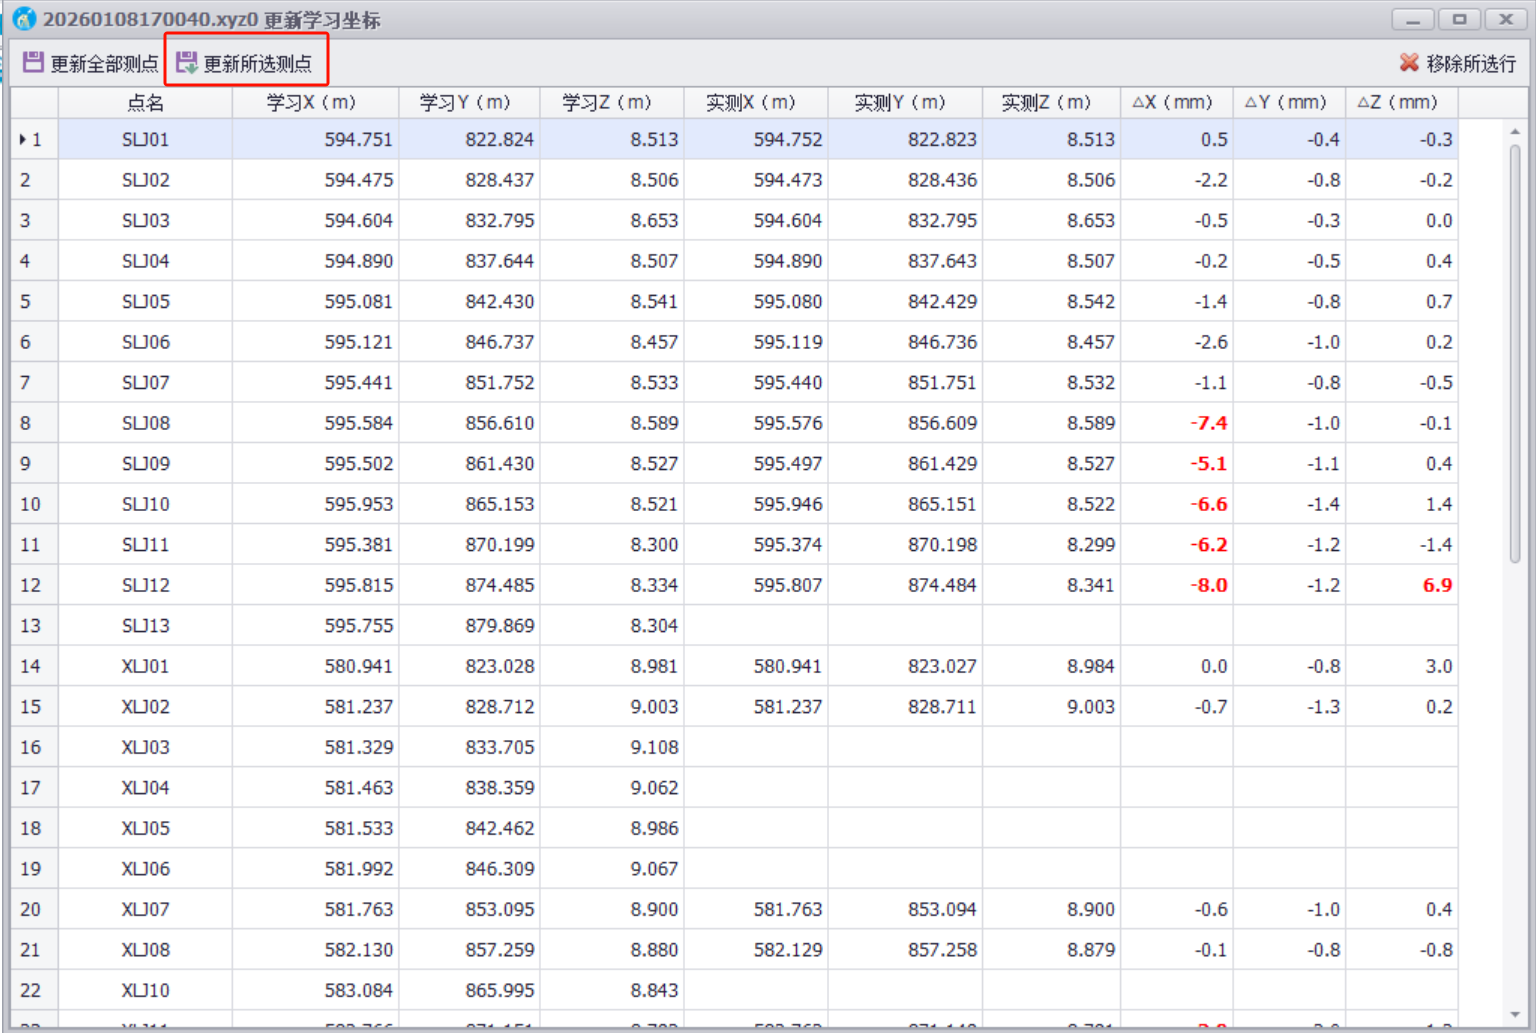Sort by the 点名 column header
This screenshot has width=1536, height=1033.
[x=145, y=102]
